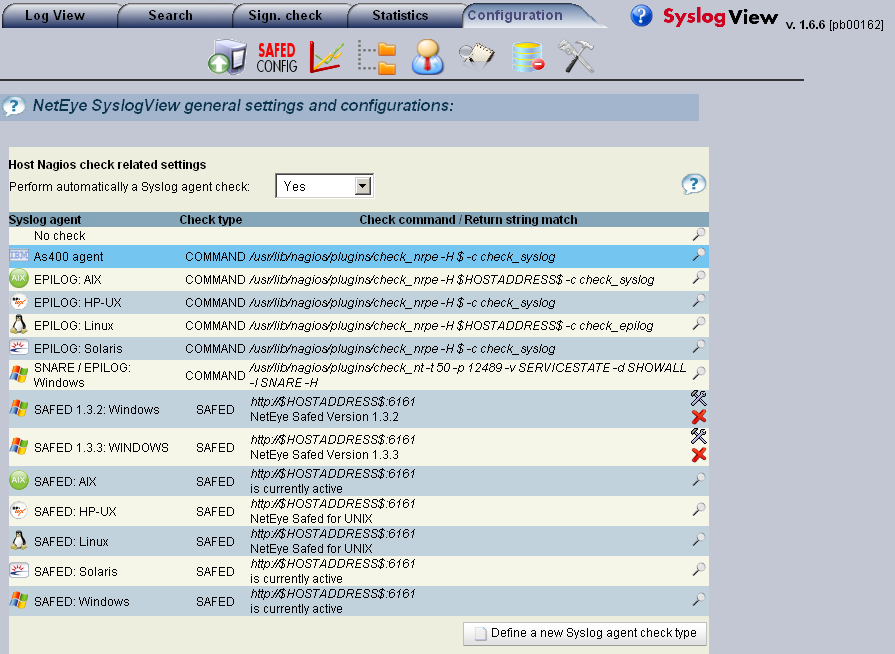The image size is (895, 654).
Task: Click the check_nt command for SNARE / EPILOG: Windows
Action: [467, 375]
